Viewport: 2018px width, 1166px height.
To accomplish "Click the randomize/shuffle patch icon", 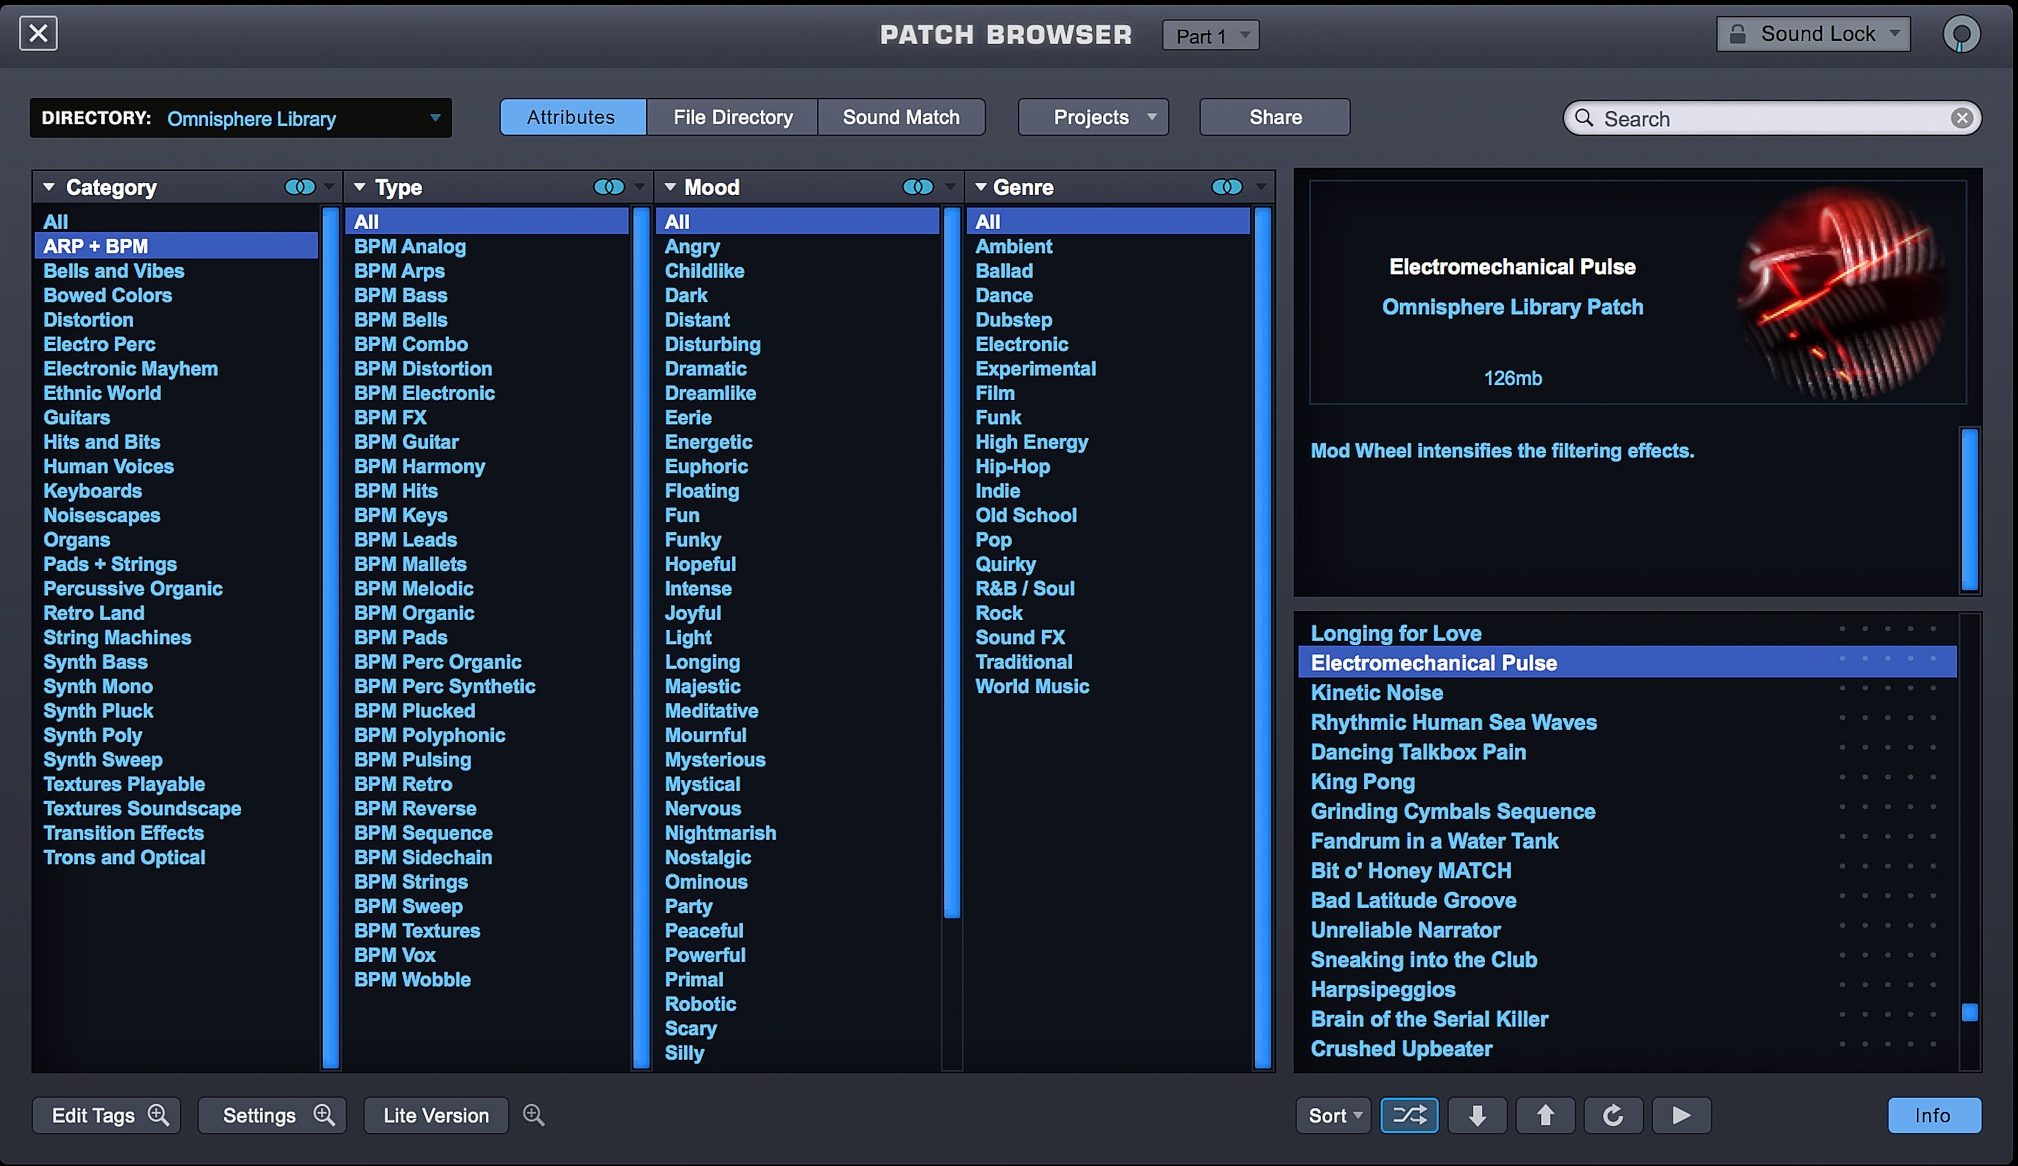I will [x=1410, y=1116].
